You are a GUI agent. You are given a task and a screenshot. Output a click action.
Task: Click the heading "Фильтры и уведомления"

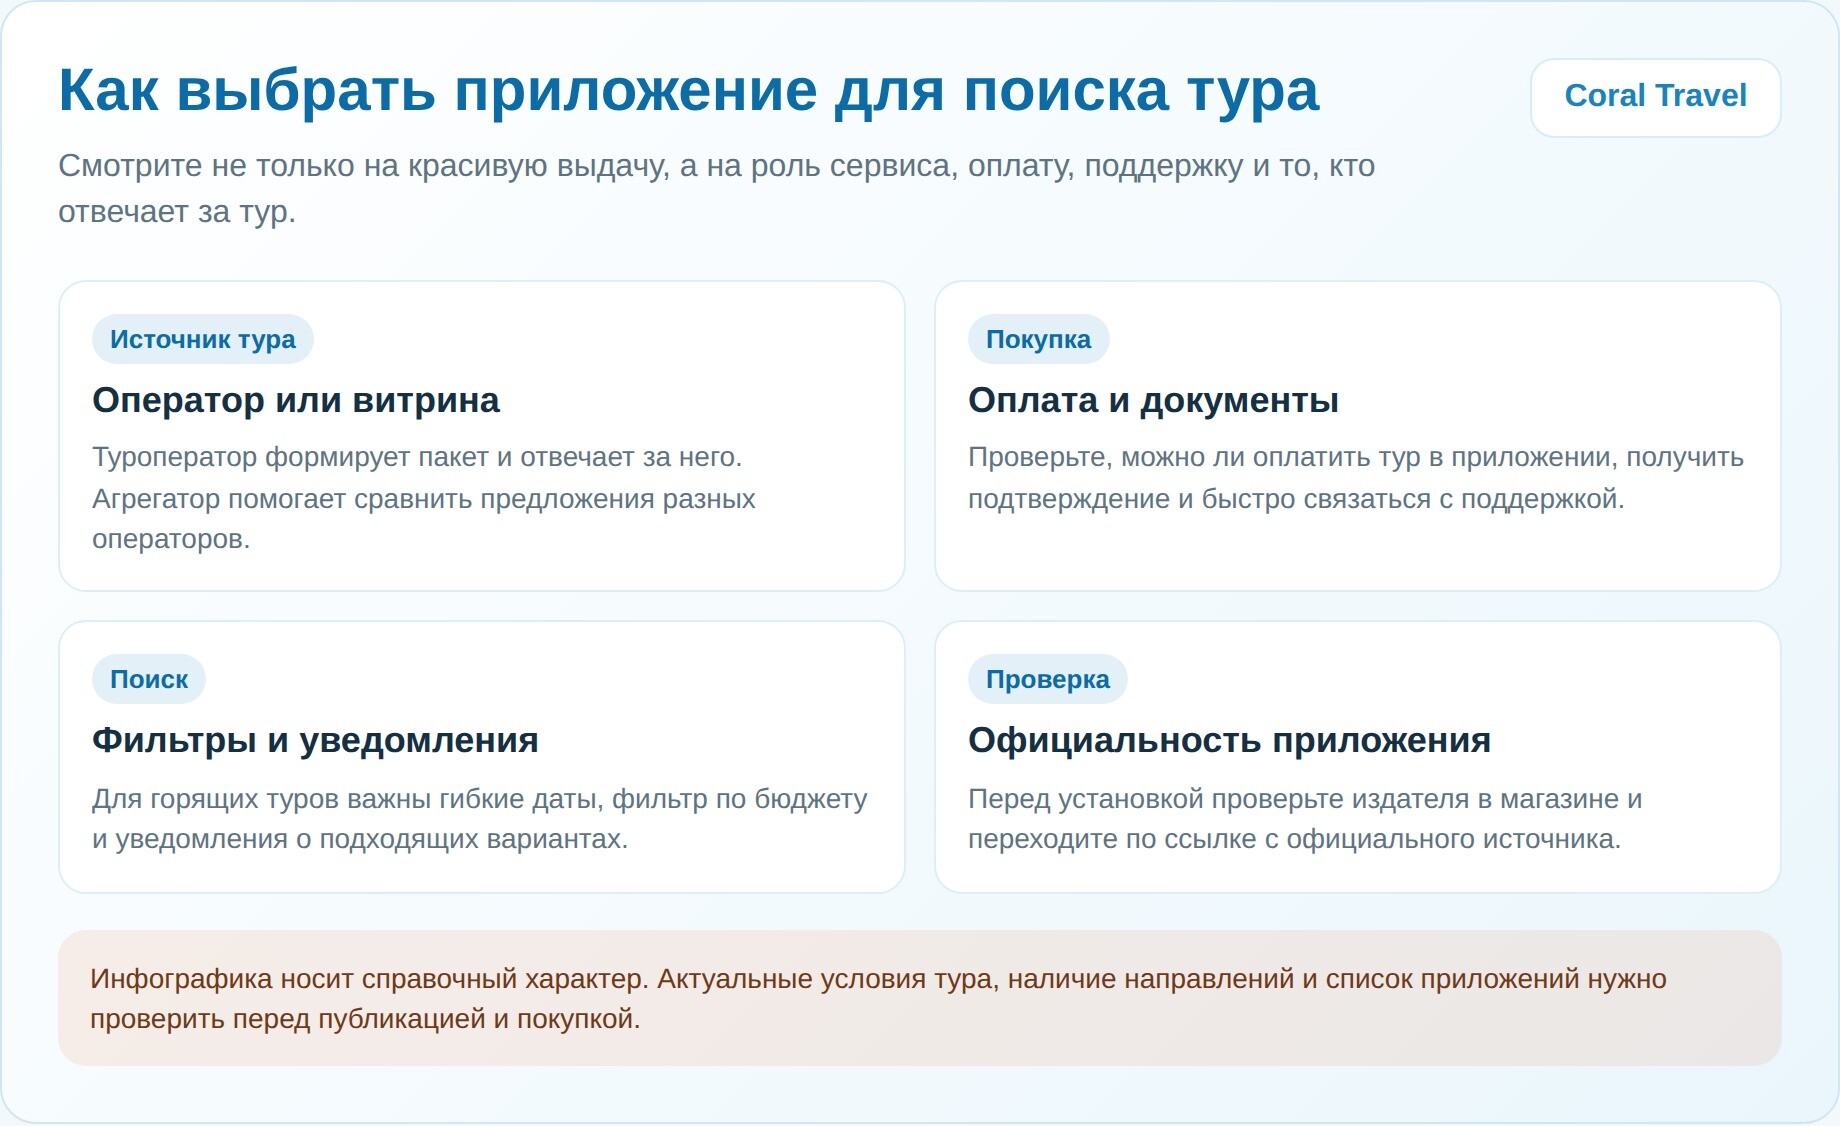click(x=315, y=740)
